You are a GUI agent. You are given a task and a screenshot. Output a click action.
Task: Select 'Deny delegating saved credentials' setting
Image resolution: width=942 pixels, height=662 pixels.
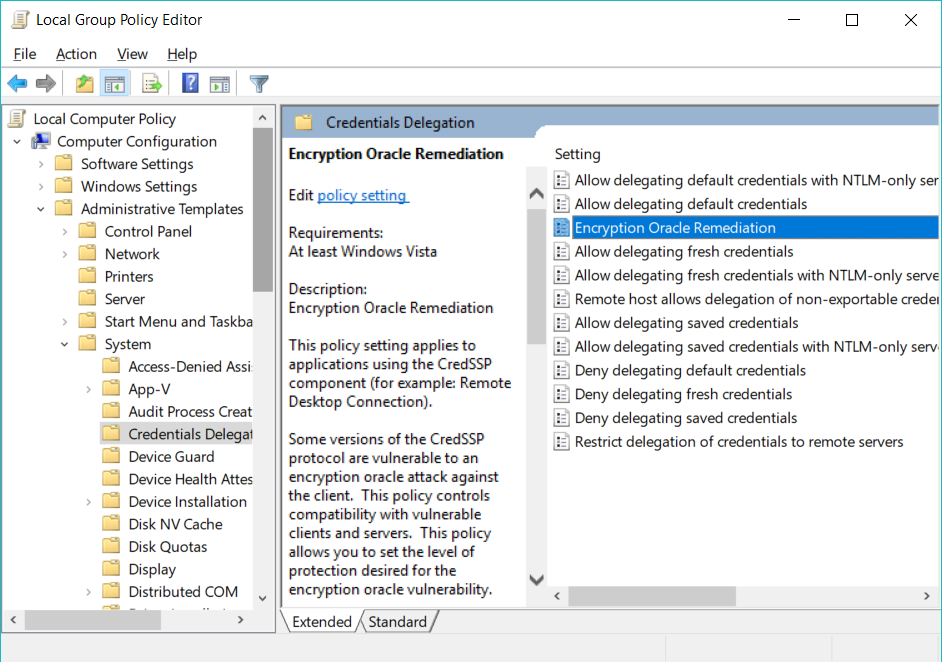(x=685, y=418)
